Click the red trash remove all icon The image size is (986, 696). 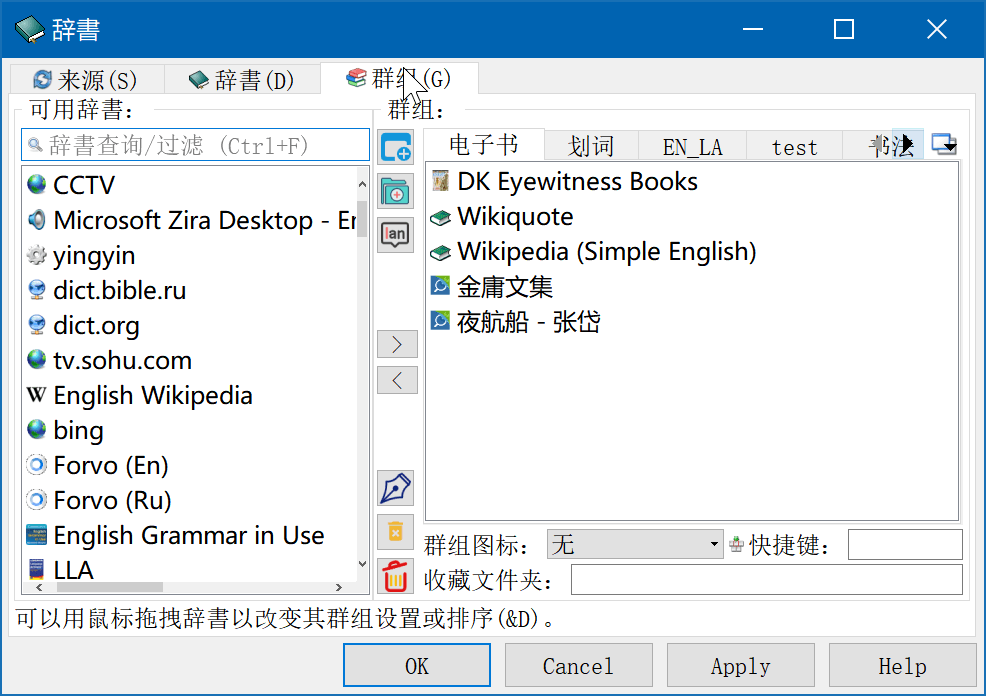[397, 576]
